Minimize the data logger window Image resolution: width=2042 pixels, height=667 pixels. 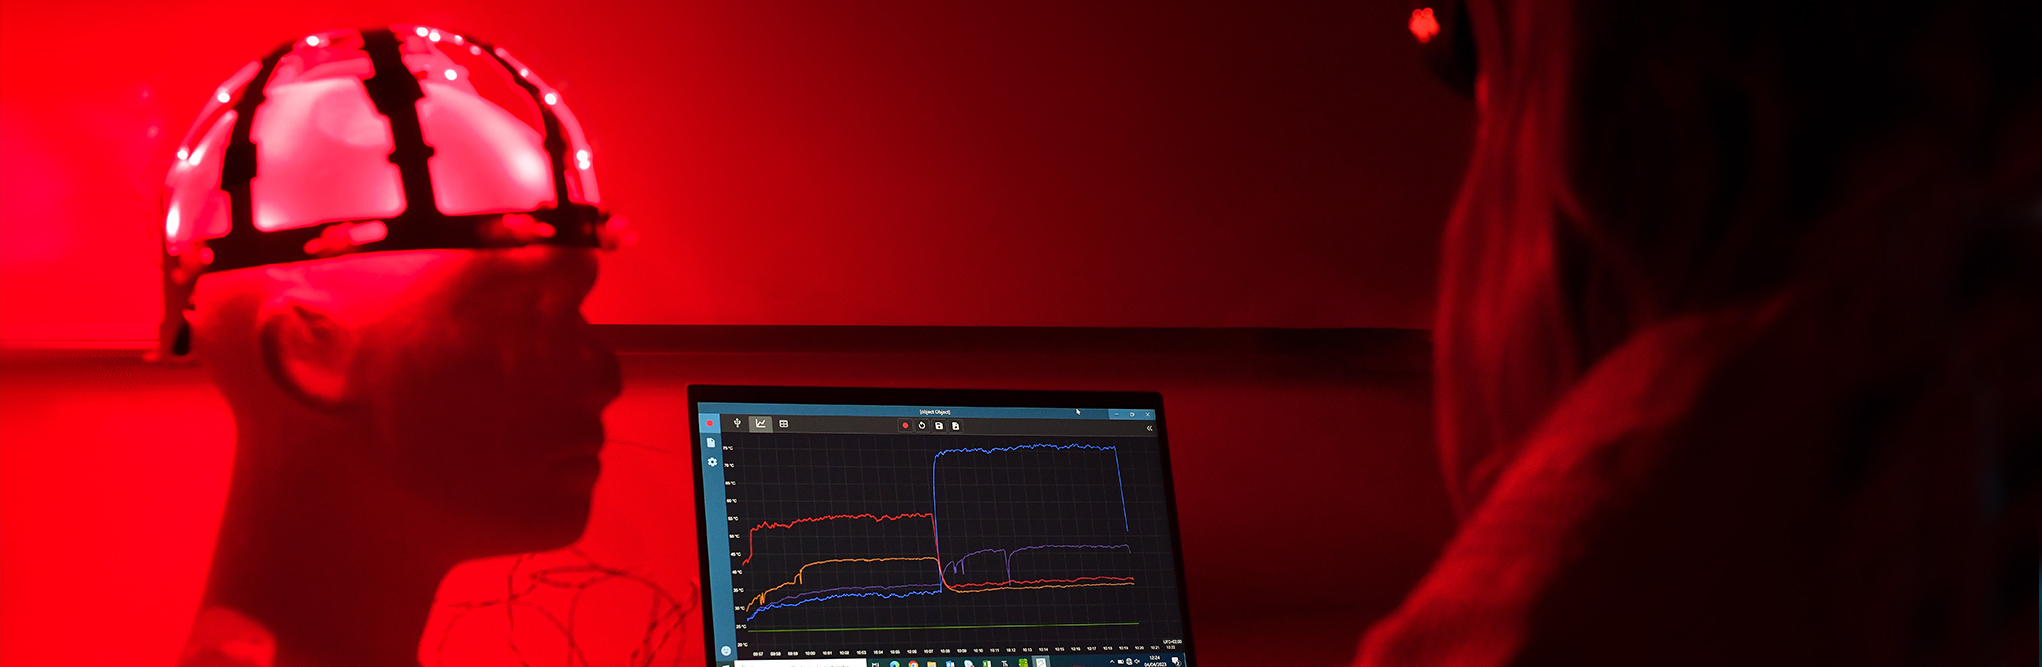click(x=1116, y=414)
